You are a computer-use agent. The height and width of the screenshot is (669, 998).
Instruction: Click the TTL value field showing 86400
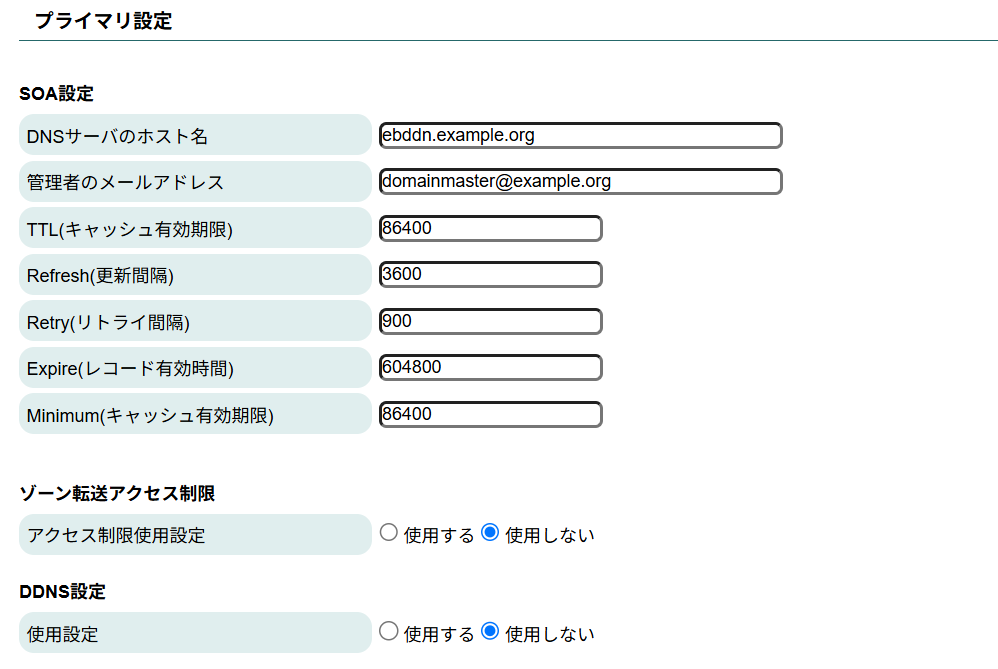490,228
